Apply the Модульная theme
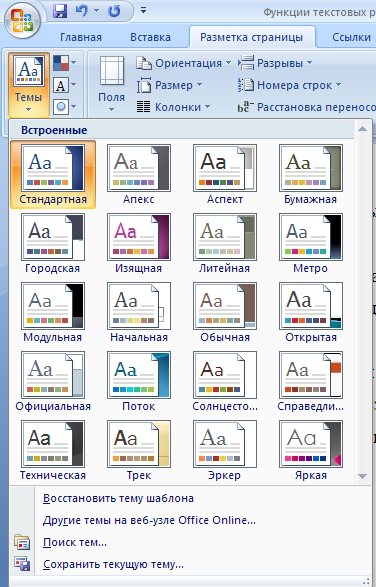 (x=53, y=312)
